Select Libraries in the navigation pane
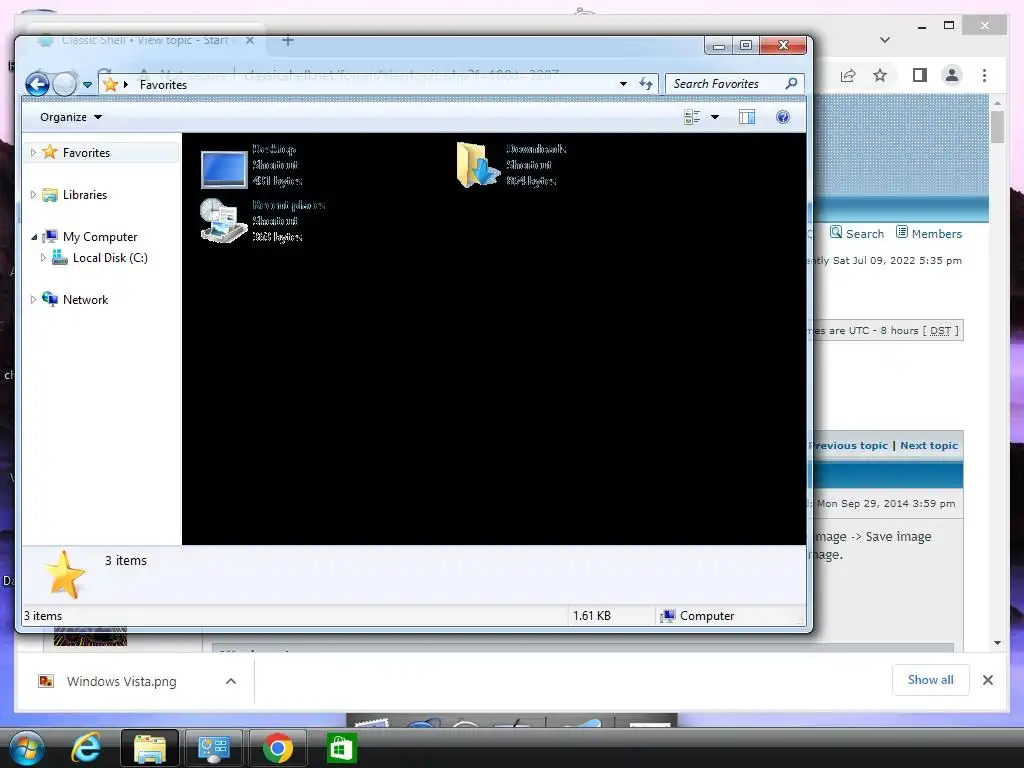 coord(85,195)
